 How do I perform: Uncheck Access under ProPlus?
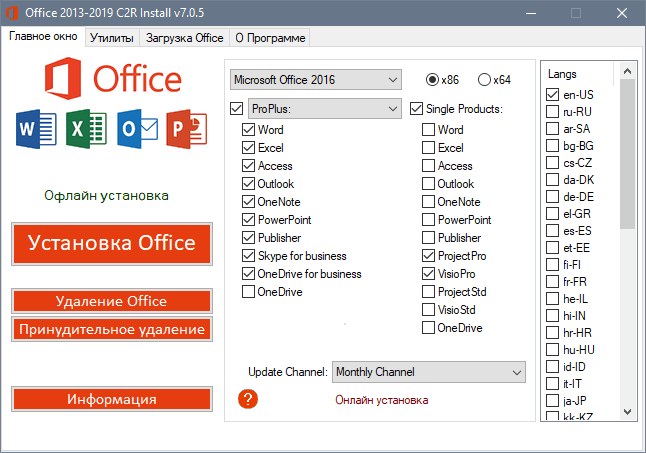248,166
